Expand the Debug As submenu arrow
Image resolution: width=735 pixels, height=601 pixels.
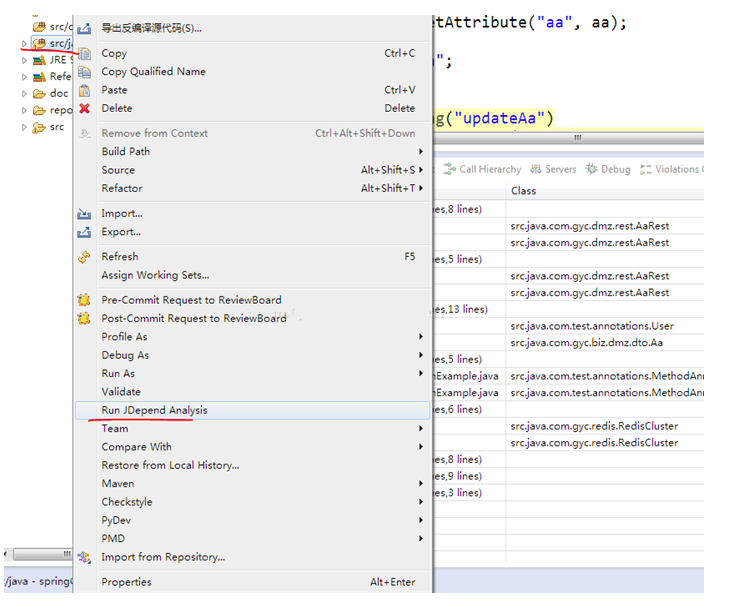[x=421, y=355]
